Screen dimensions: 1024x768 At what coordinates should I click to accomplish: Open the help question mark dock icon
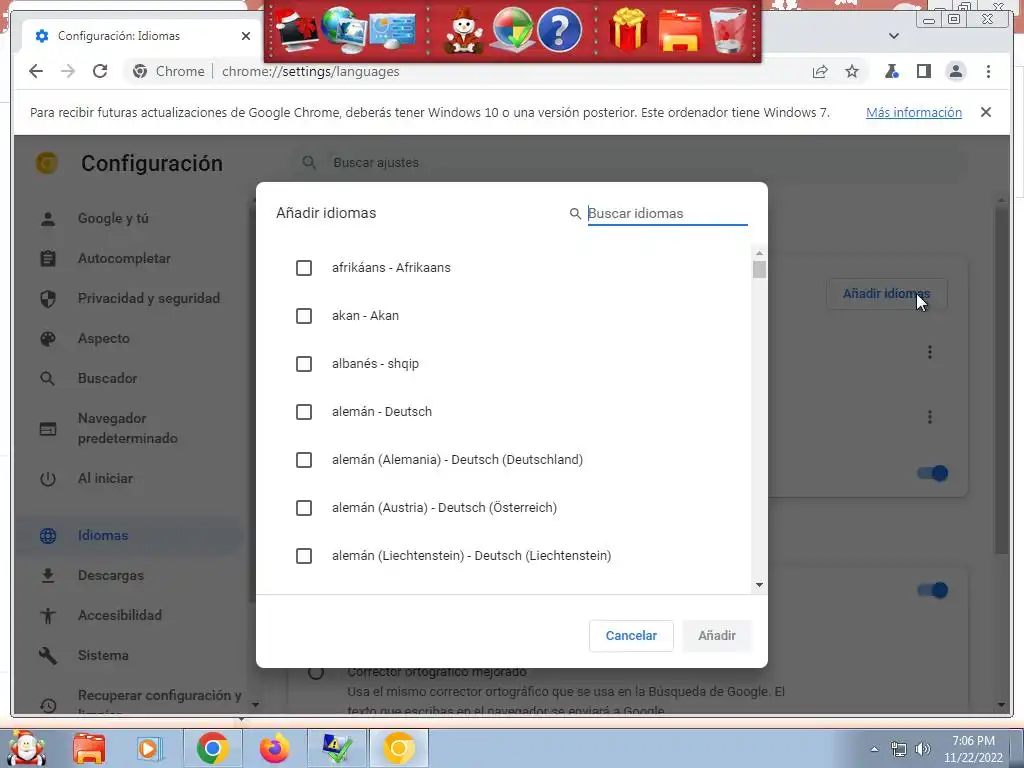point(560,30)
